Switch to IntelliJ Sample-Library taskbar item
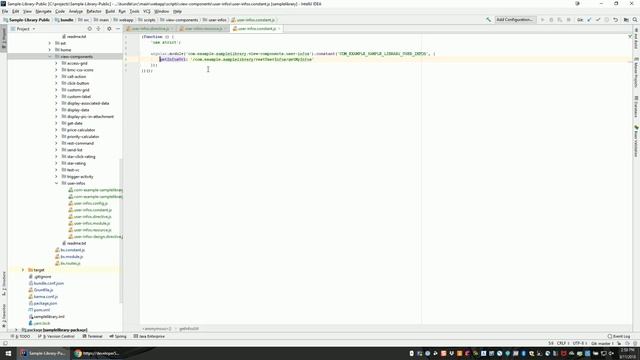Image resolution: width=640 pixels, height=360 pixels. (44, 353)
